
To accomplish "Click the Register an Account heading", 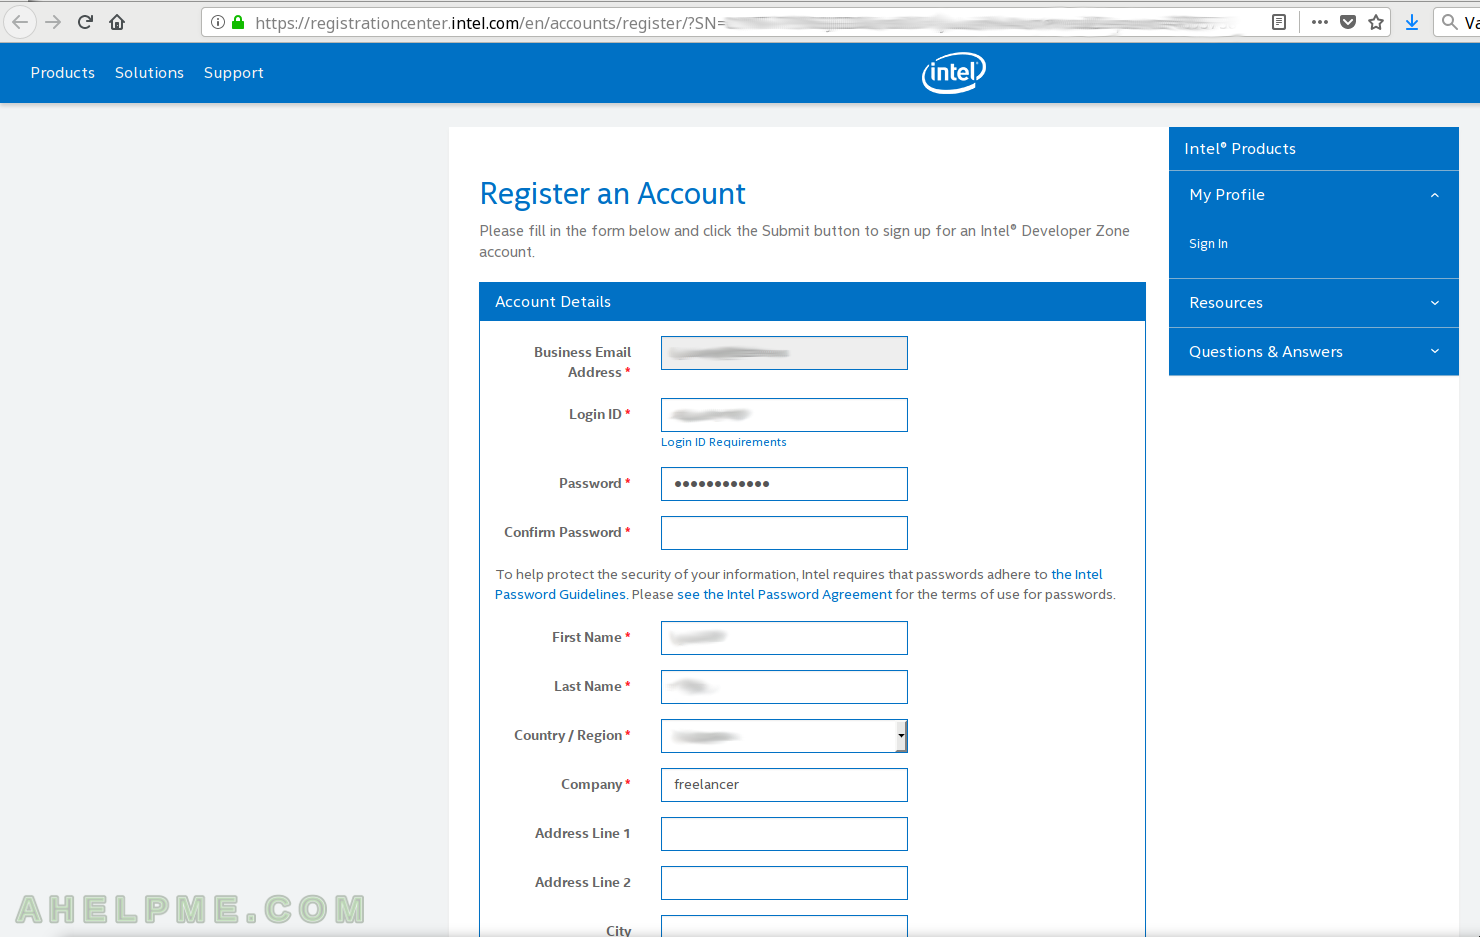I will pyautogui.click(x=613, y=193).
